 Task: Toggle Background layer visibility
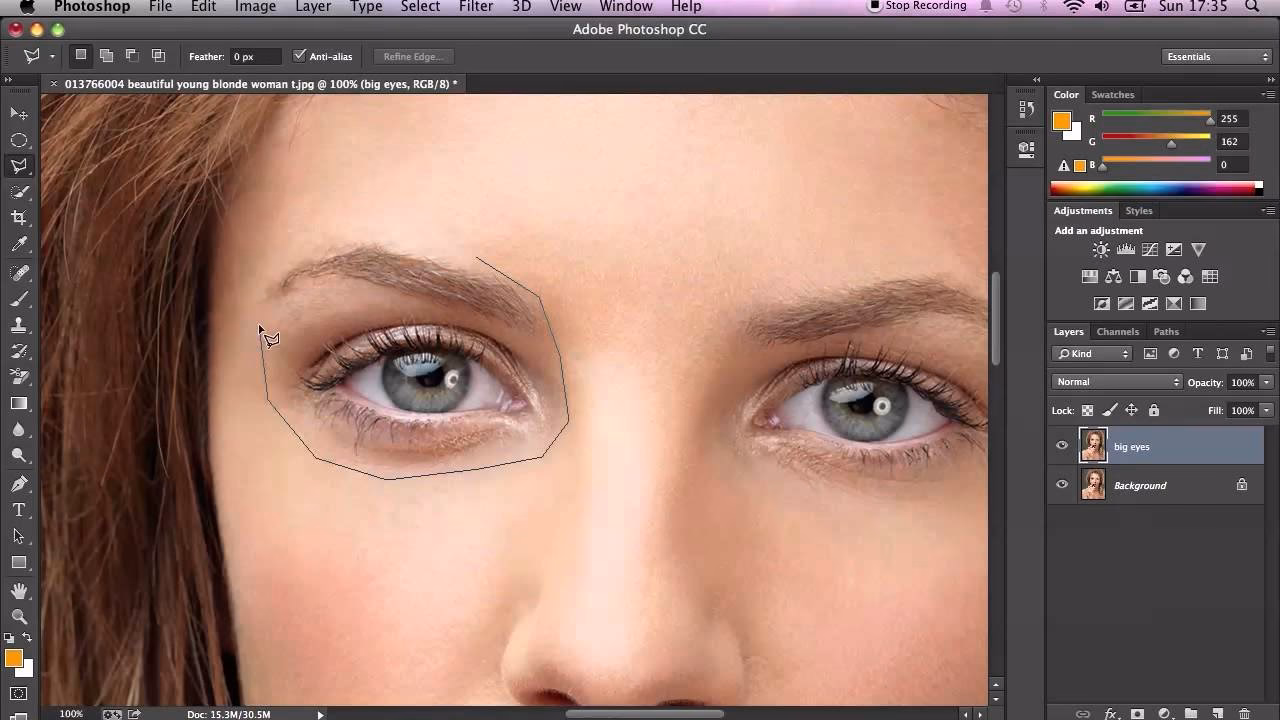(1062, 484)
